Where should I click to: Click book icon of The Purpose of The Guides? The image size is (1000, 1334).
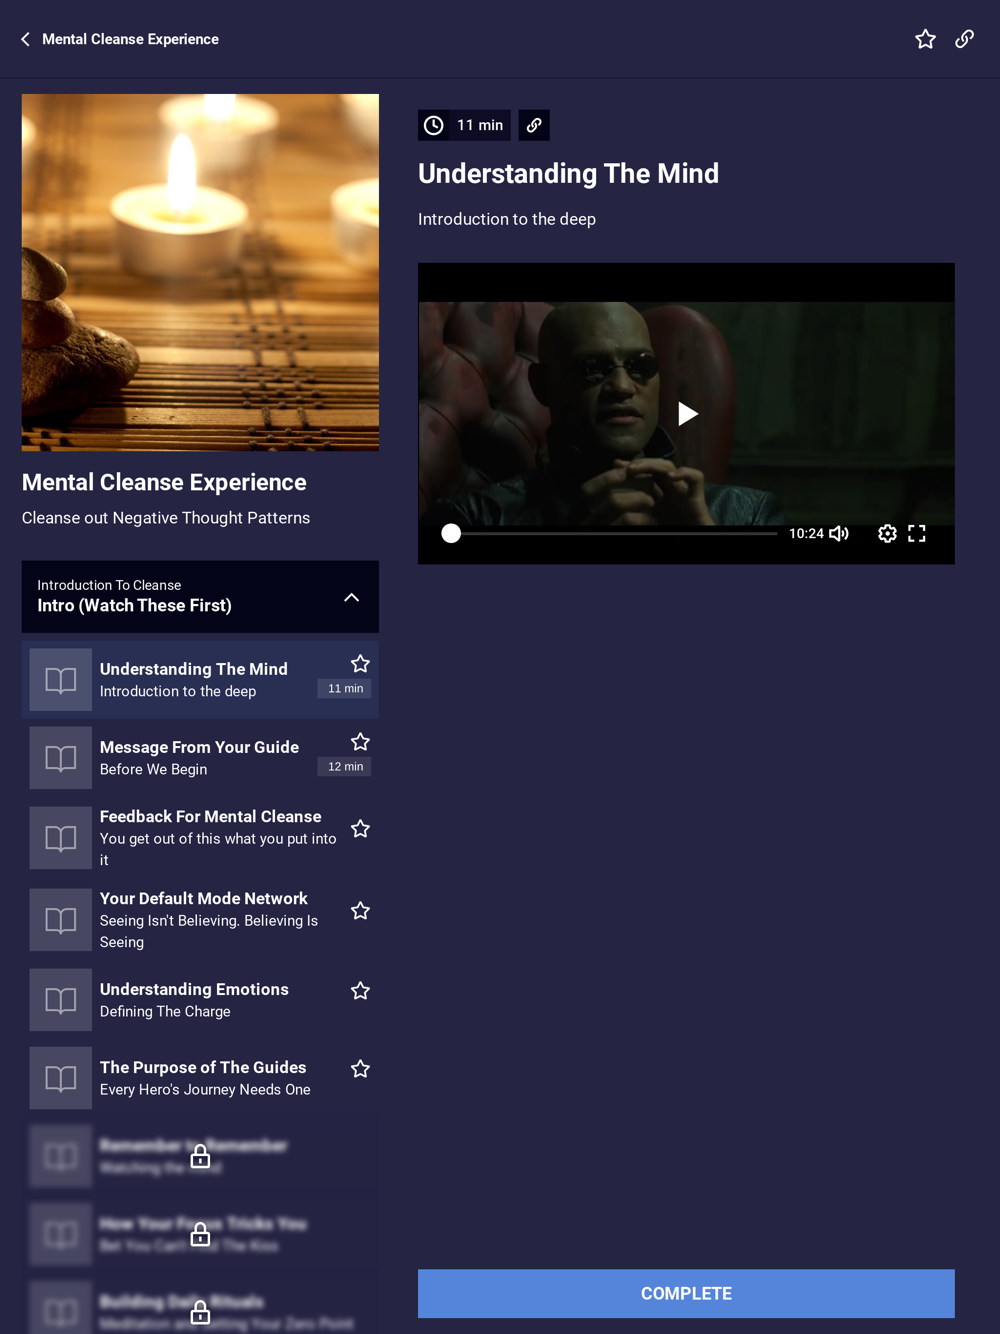tap(61, 1078)
